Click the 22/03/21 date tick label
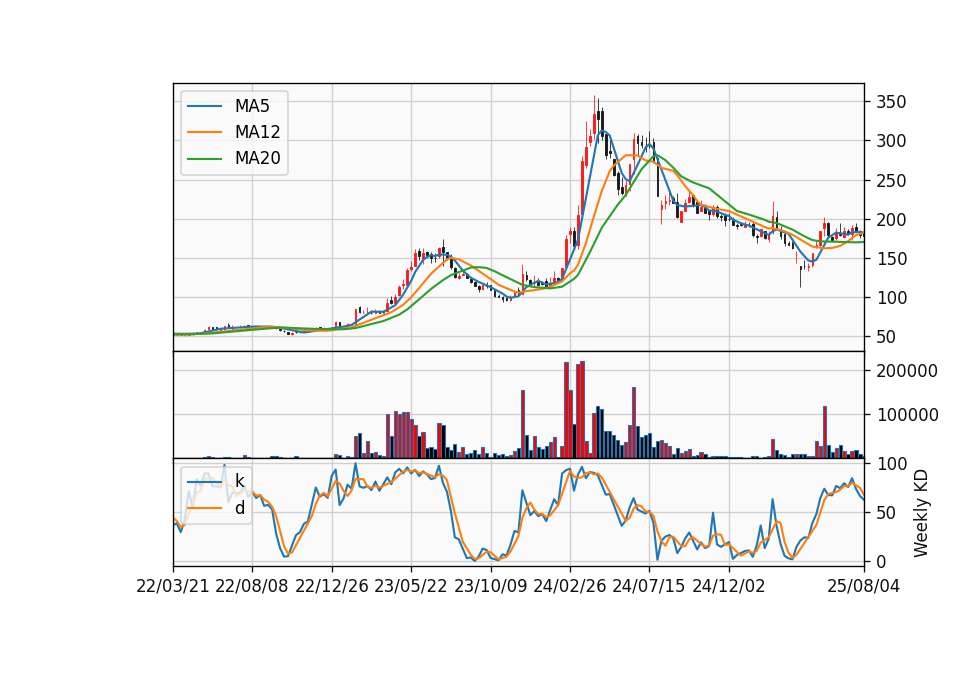Viewport: 960px width, 690px height. click(x=173, y=586)
